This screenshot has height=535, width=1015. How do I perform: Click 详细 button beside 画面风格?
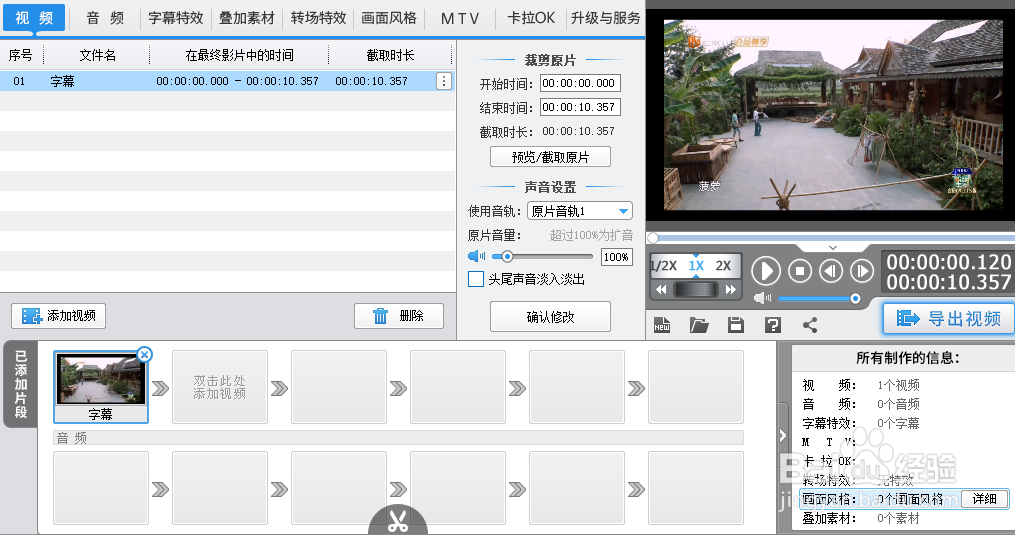(x=985, y=499)
